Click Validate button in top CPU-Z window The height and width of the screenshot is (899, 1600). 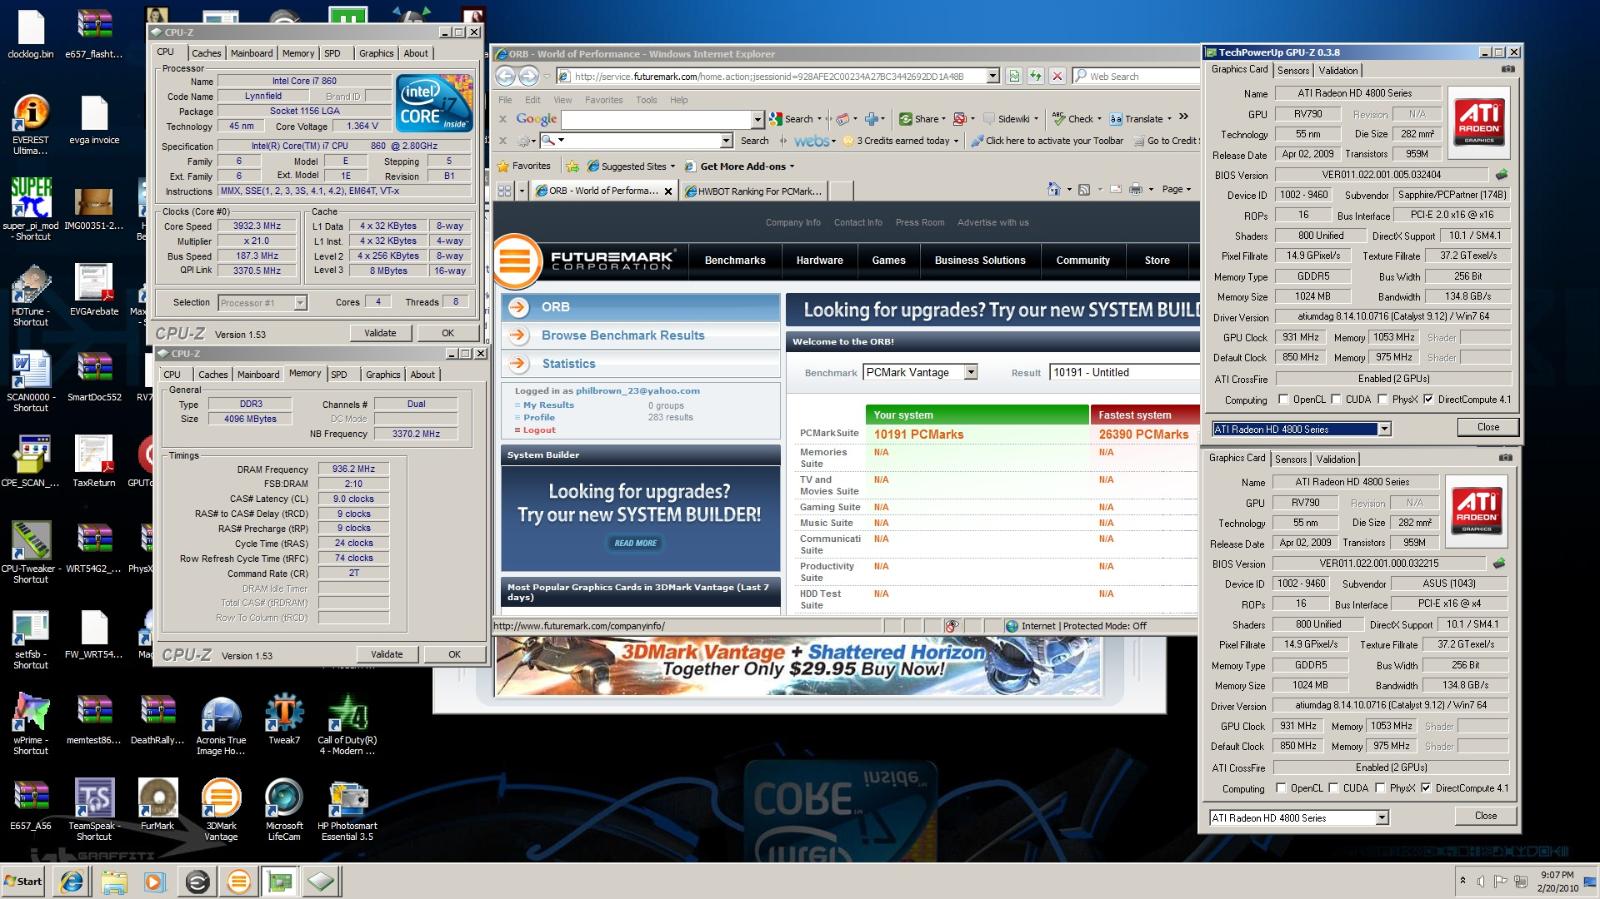[380, 333]
